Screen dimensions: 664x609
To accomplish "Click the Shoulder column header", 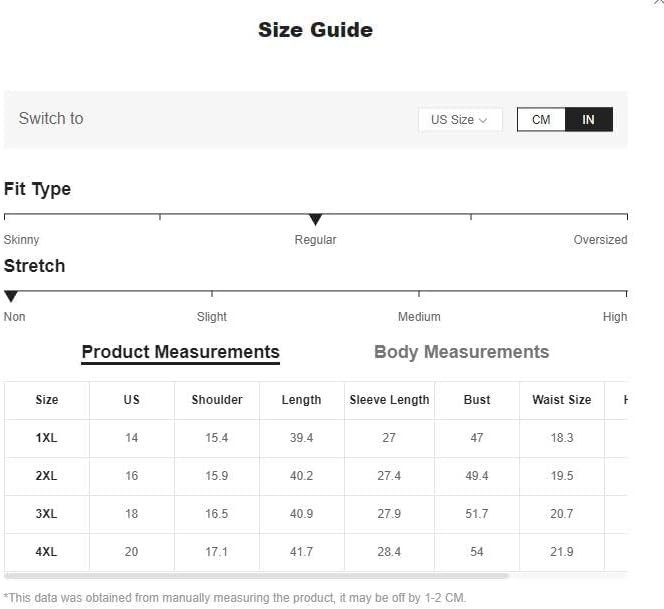I will (217, 400).
